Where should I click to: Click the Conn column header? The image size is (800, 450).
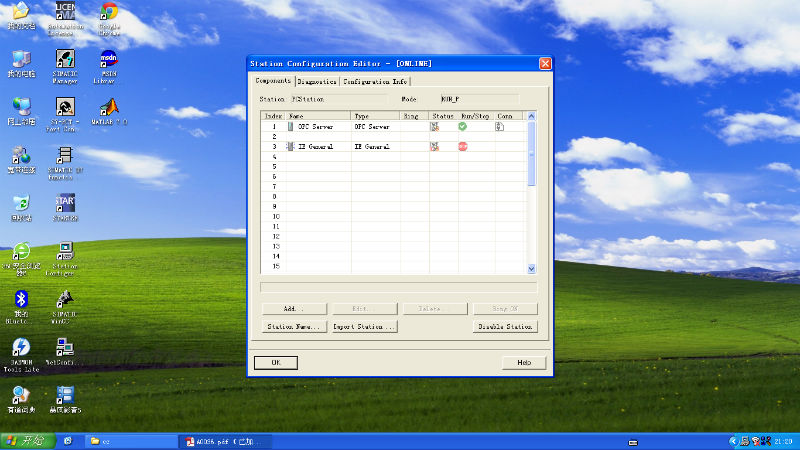pos(509,116)
